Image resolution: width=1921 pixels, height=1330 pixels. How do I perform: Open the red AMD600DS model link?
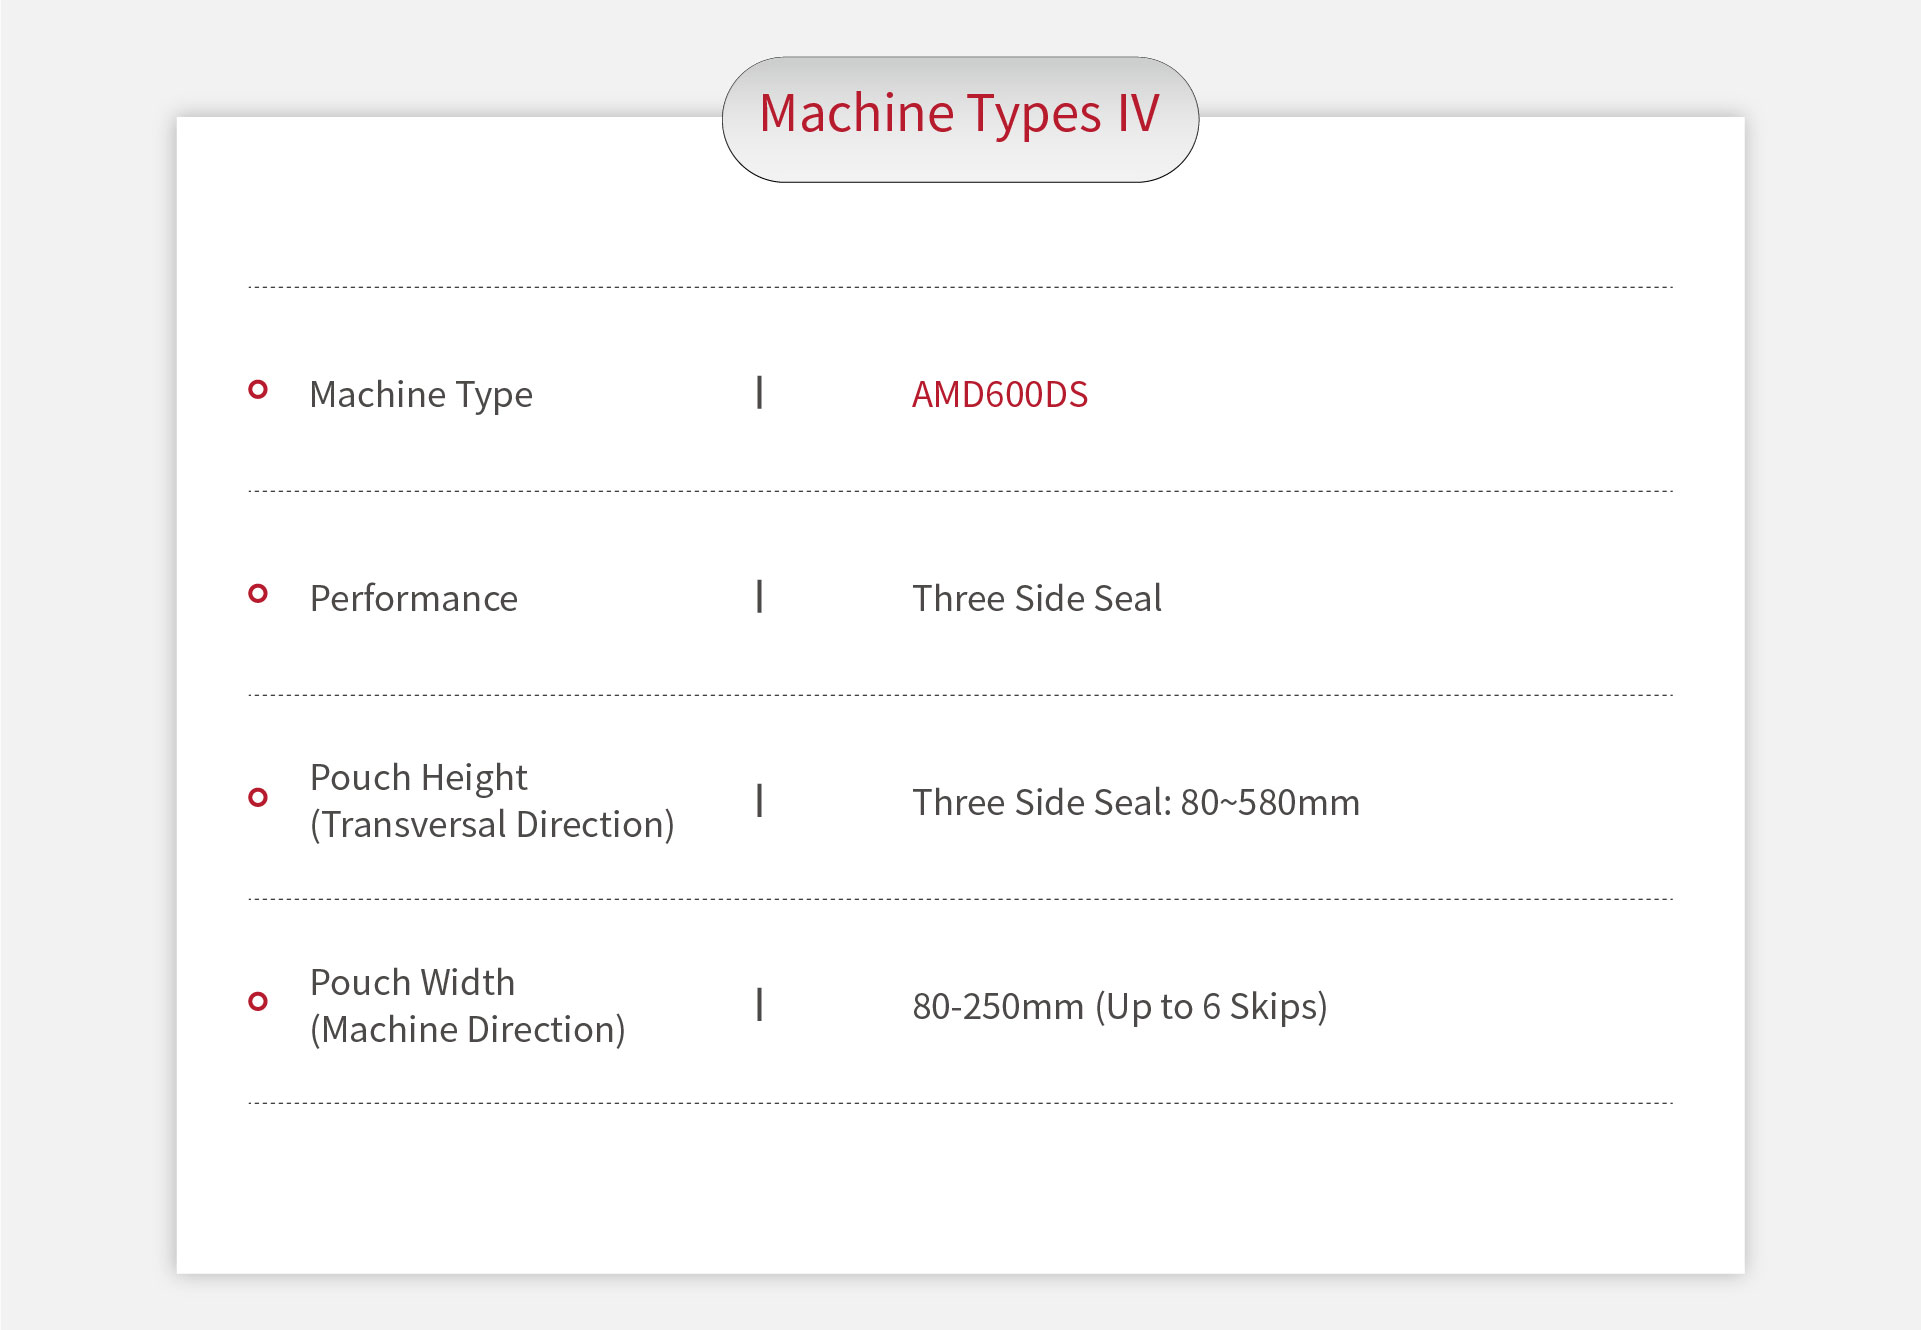click(x=999, y=395)
